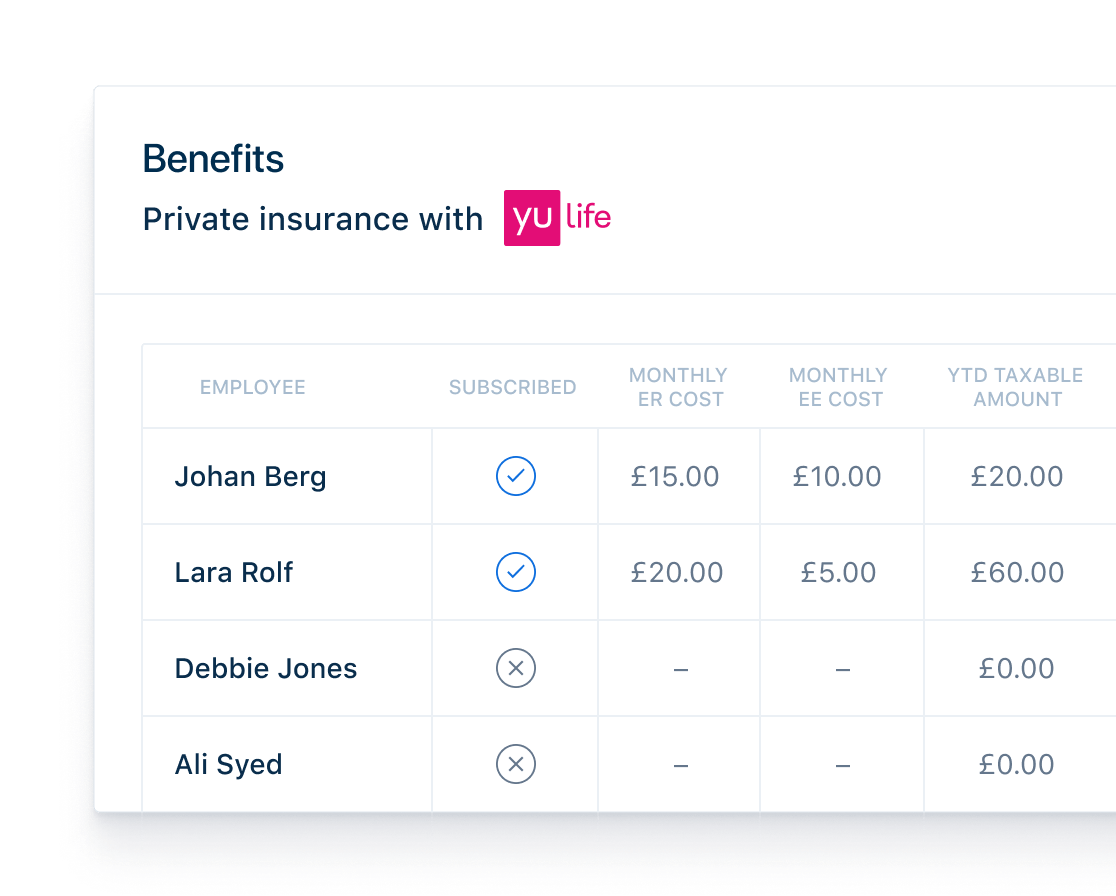The image size is (1116, 896).
Task: Toggle Johan Berg's subscribed checkmark
Action: coord(516,476)
